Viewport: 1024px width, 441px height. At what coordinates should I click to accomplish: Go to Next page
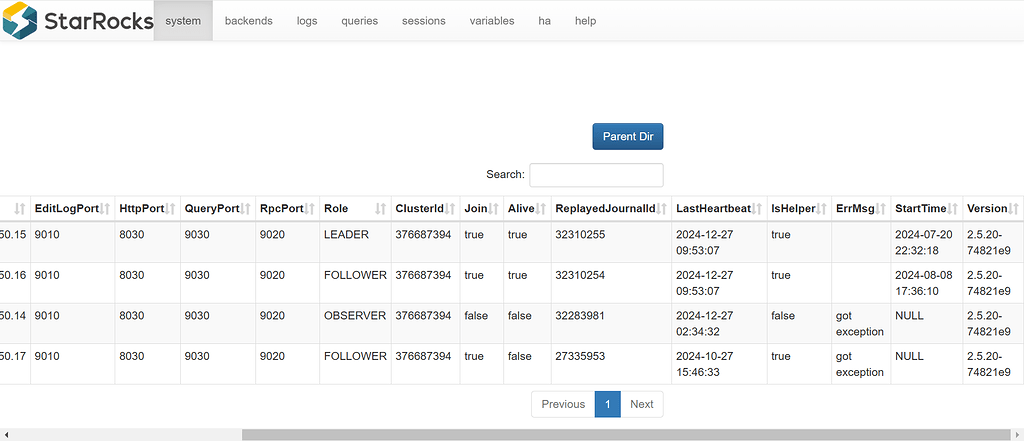point(641,404)
